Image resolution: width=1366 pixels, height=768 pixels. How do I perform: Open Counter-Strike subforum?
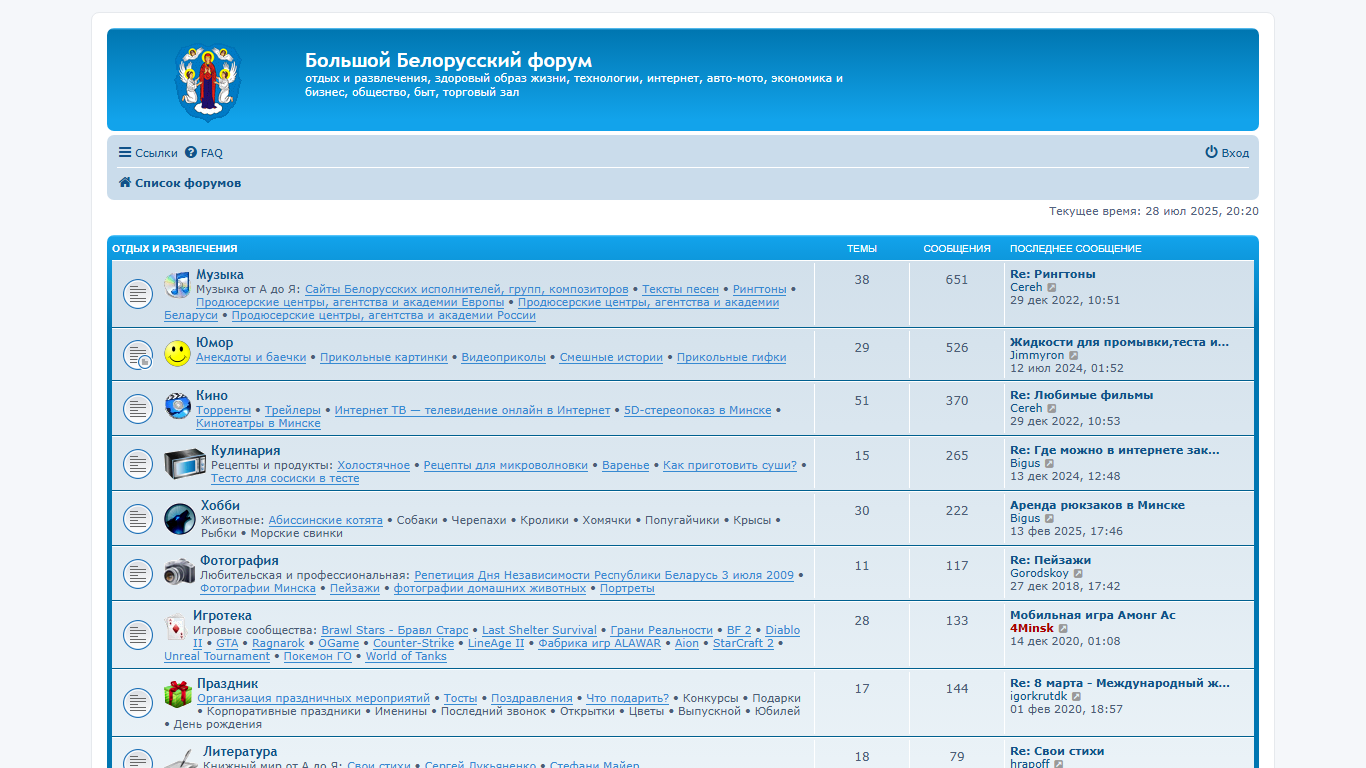[414, 643]
